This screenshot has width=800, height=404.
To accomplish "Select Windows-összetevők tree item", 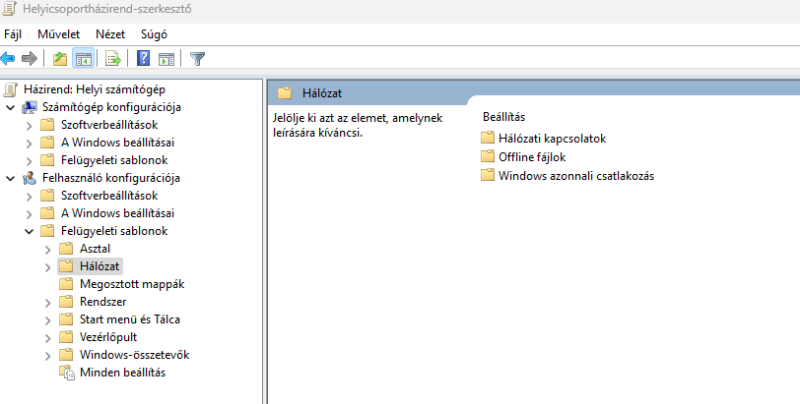I will click(135, 355).
